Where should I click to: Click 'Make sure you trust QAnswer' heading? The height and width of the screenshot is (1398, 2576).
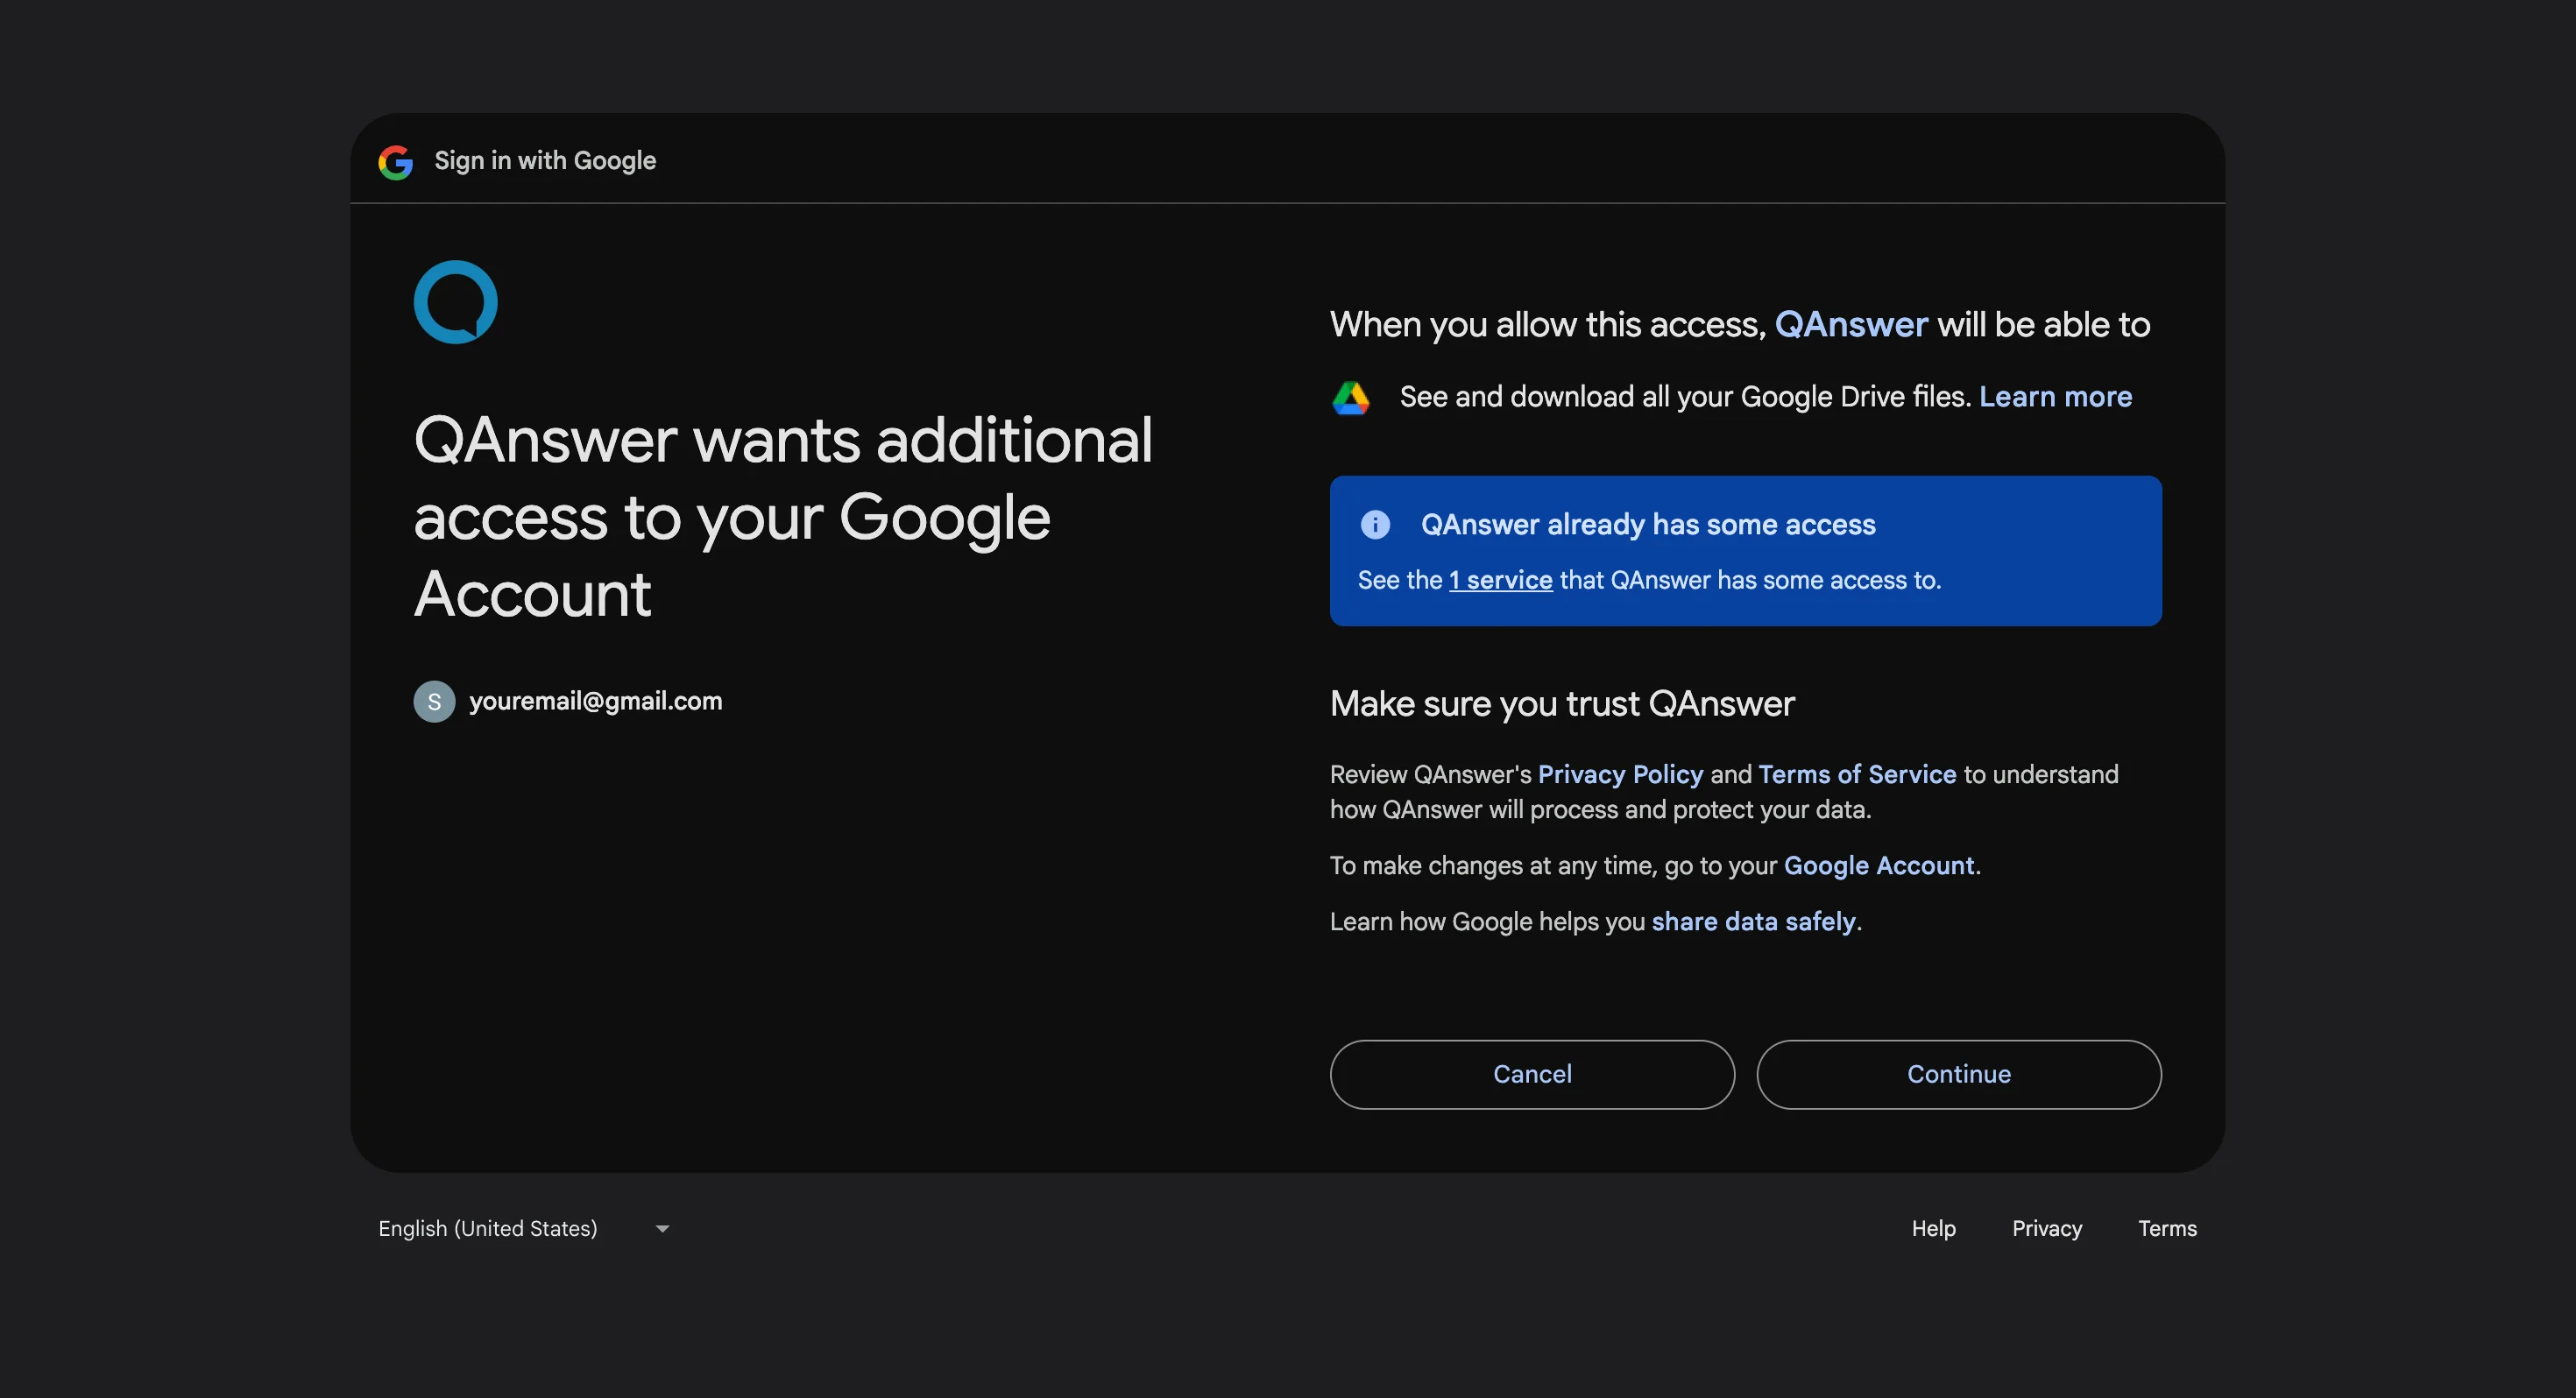coord(1562,704)
